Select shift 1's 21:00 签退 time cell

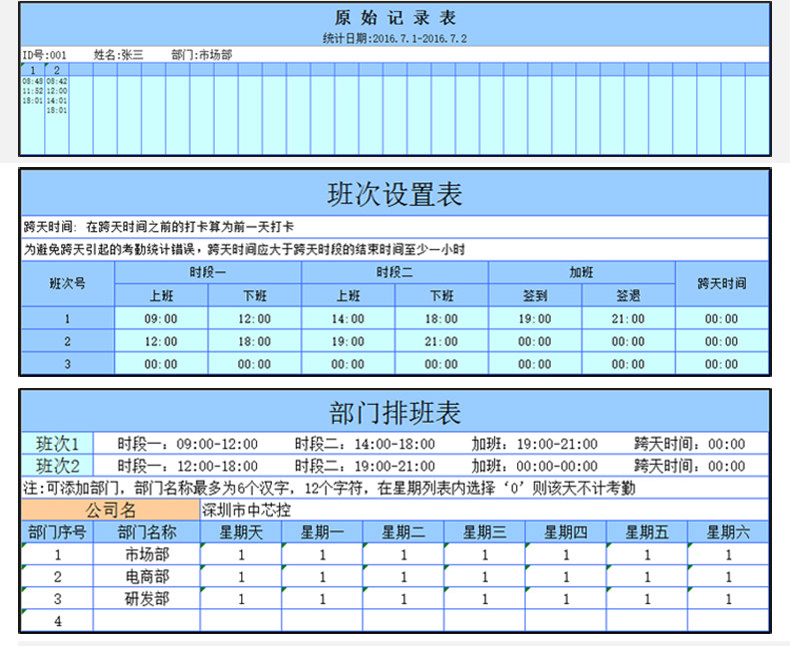click(628, 319)
